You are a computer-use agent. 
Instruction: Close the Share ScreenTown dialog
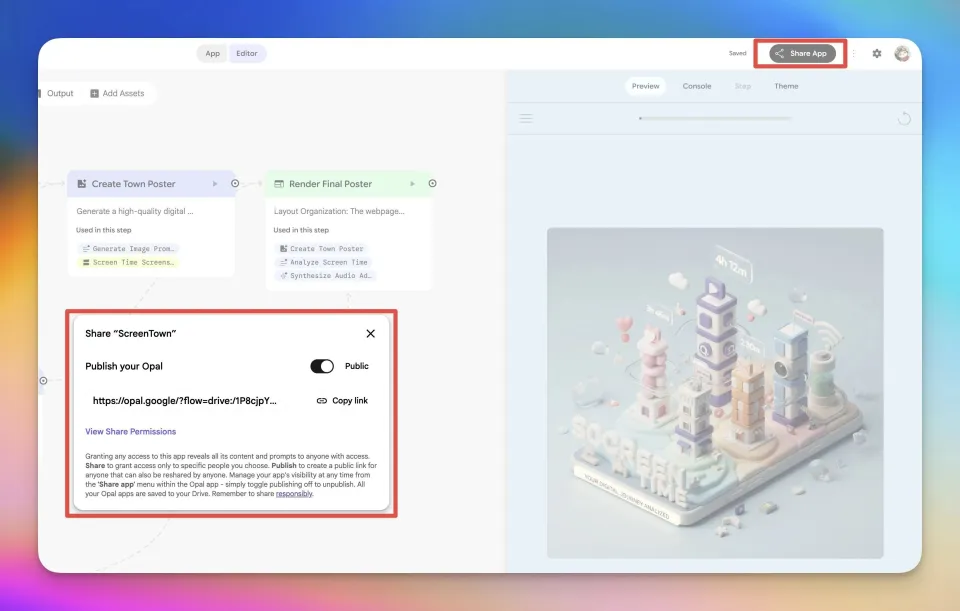(370, 334)
